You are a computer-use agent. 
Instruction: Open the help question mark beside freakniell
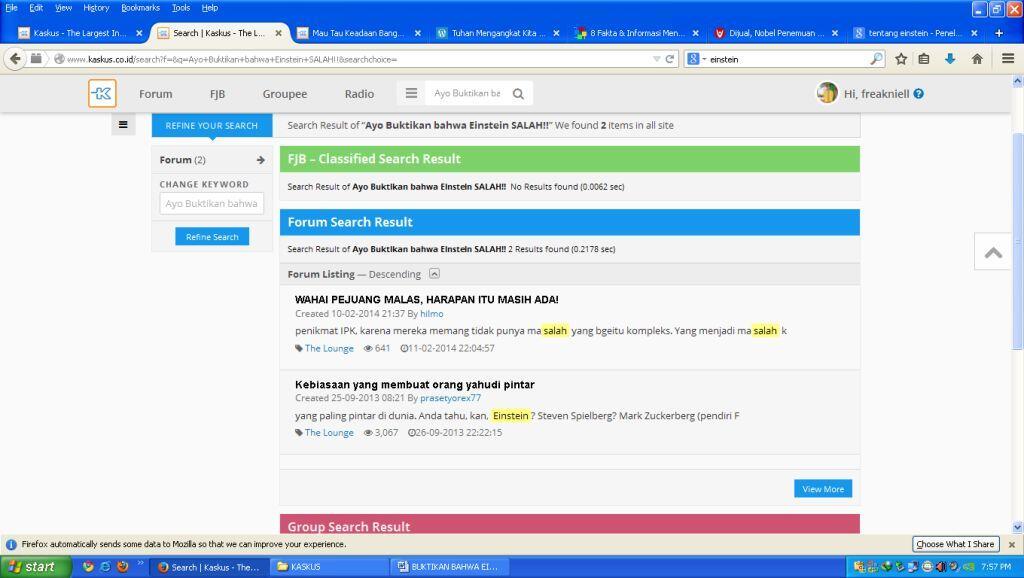(919, 93)
